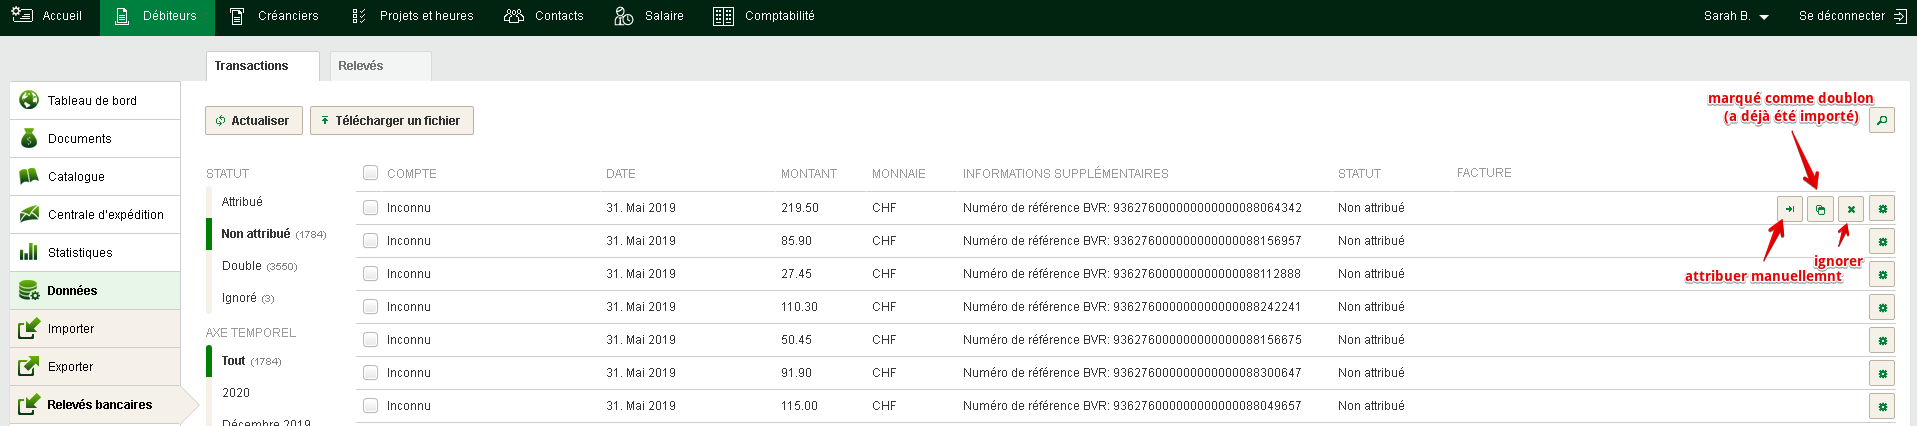Screen dimensions: 1917x426
Task: Click Télécharger un fichier button
Action: (392, 121)
